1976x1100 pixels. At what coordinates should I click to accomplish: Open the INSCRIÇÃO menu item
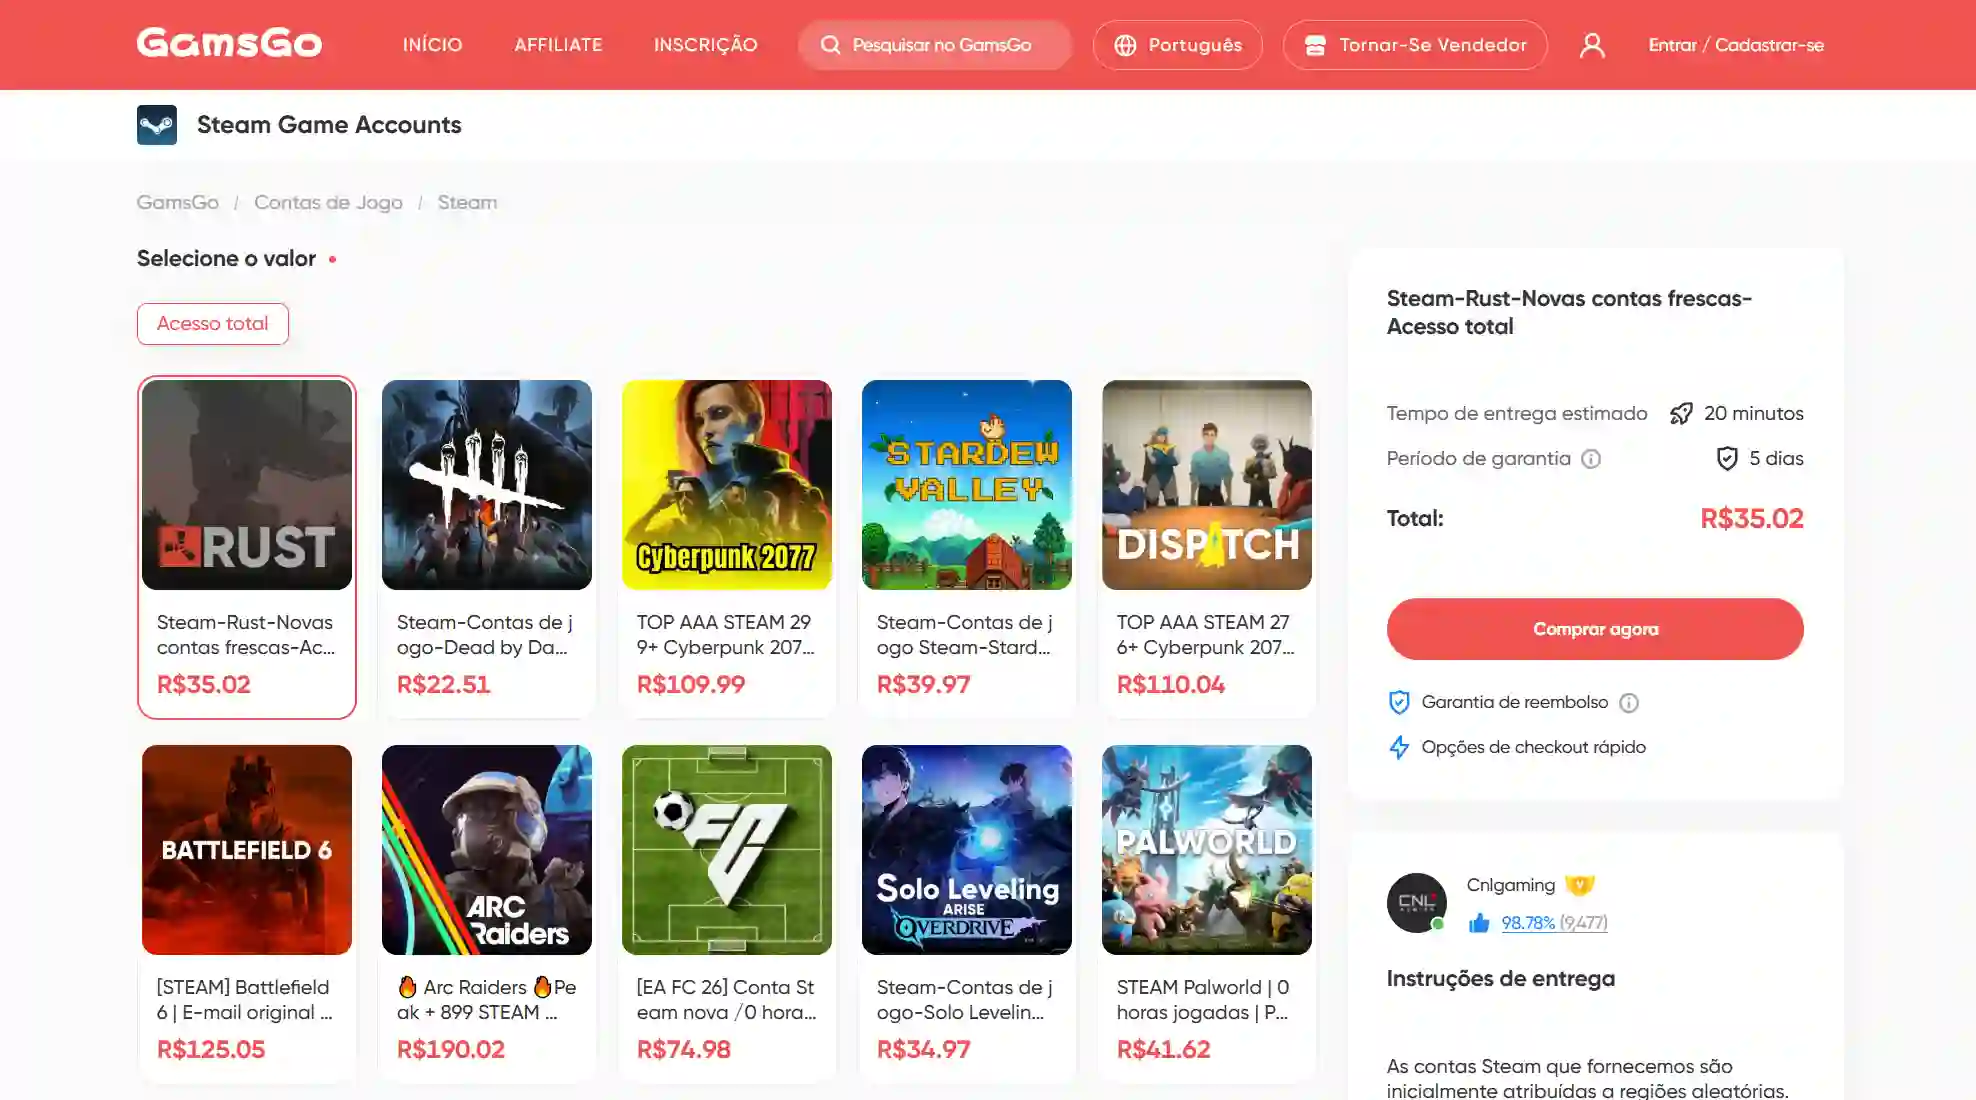(x=705, y=45)
